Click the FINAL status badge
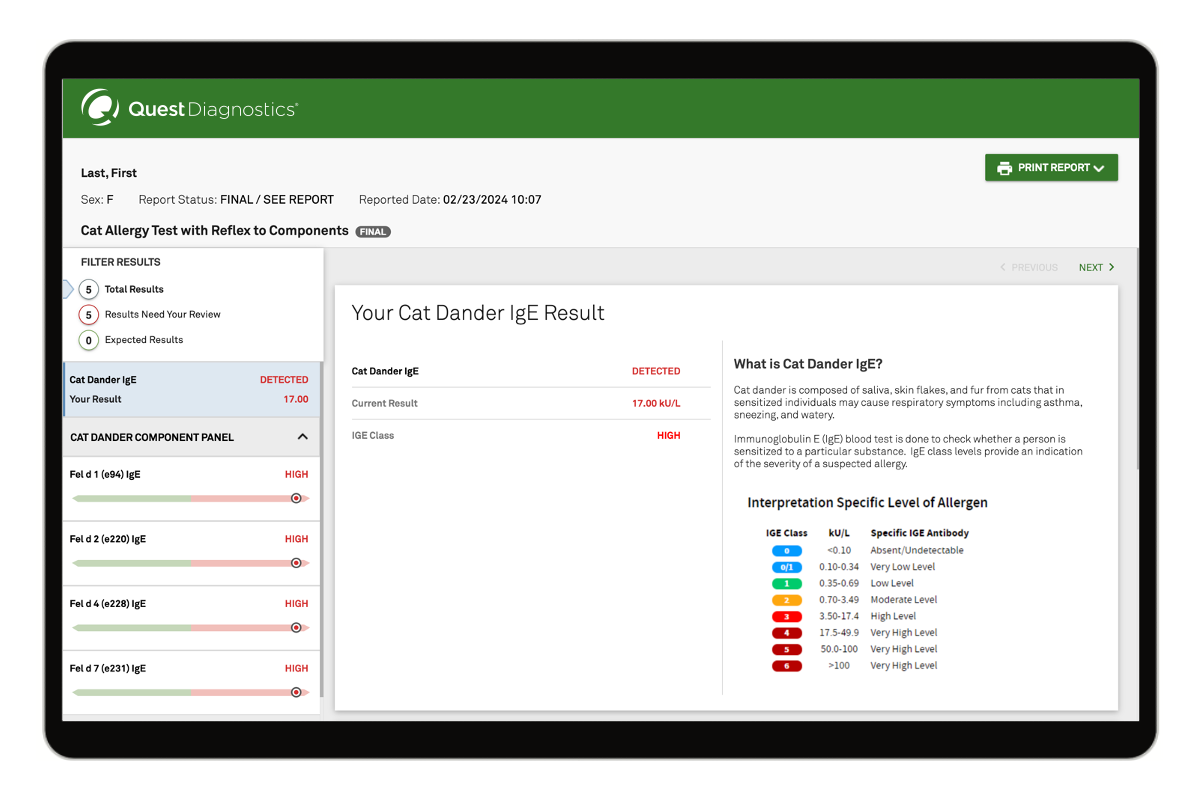Viewport: 1200px width, 800px height. tap(373, 232)
